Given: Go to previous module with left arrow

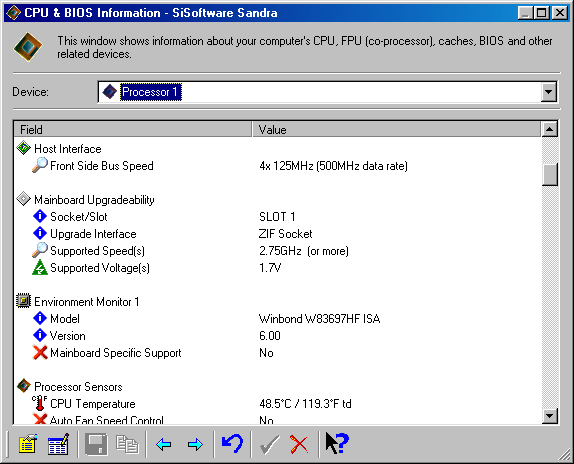Looking at the screenshot, I should click(x=163, y=445).
